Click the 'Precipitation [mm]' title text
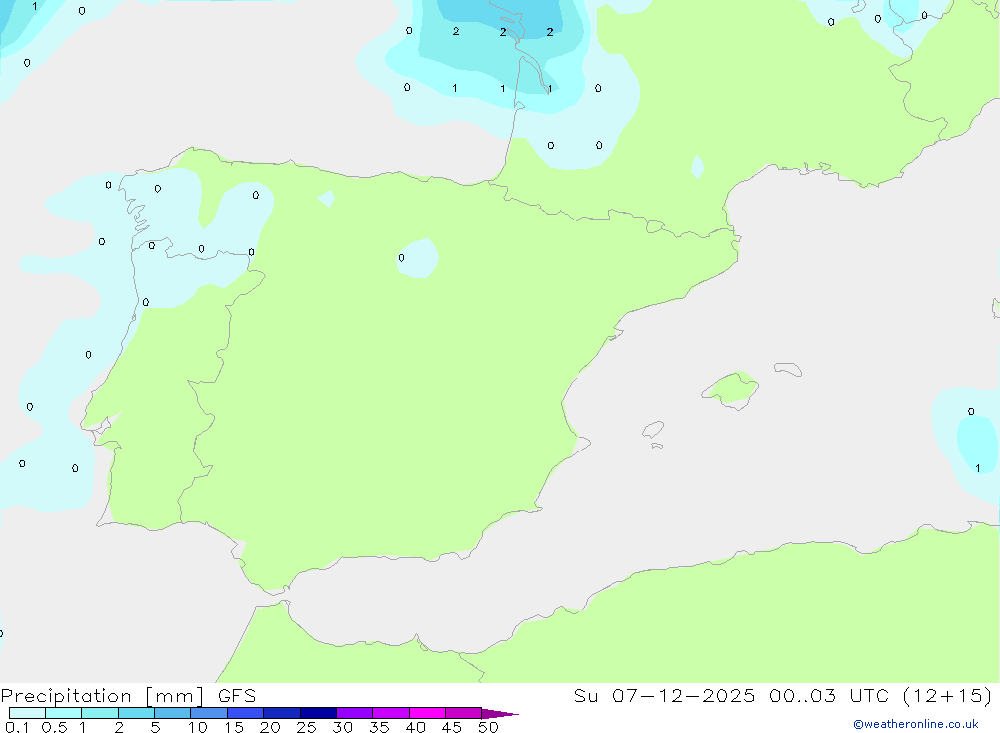 (102, 696)
